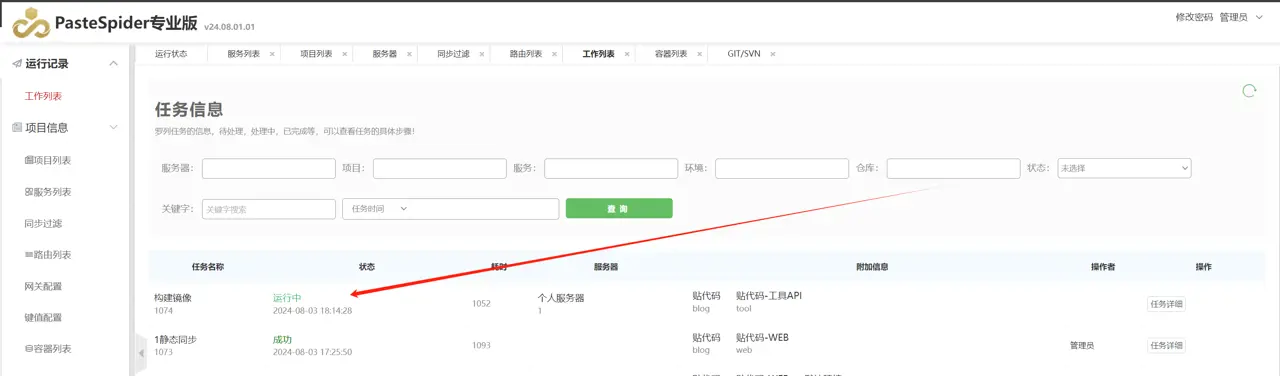1280x376 pixels.
Task: Click the 状态 column header
Action: click(x=367, y=267)
